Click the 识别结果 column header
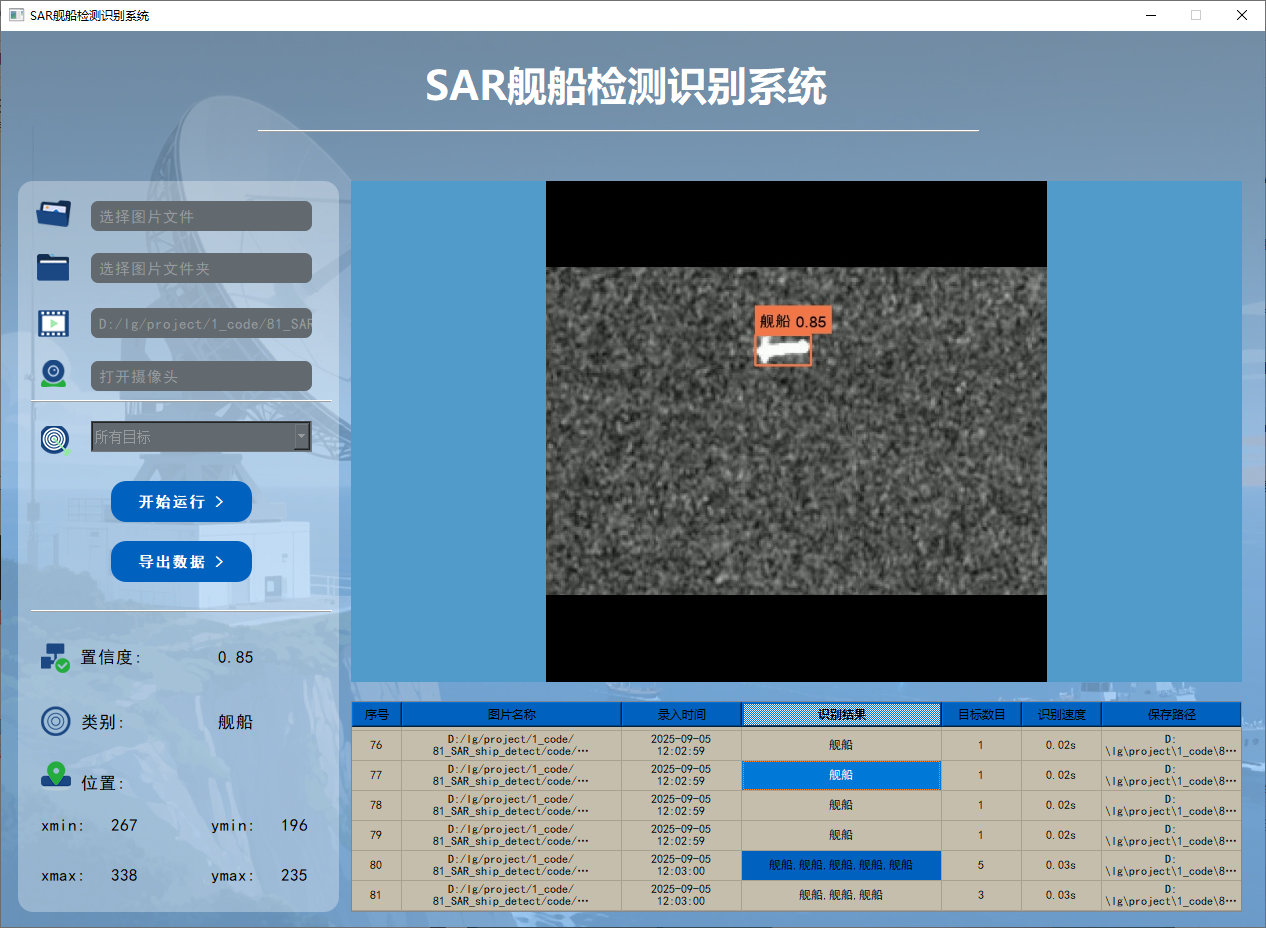The height and width of the screenshot is (928, 1266). tap(841, 714)
